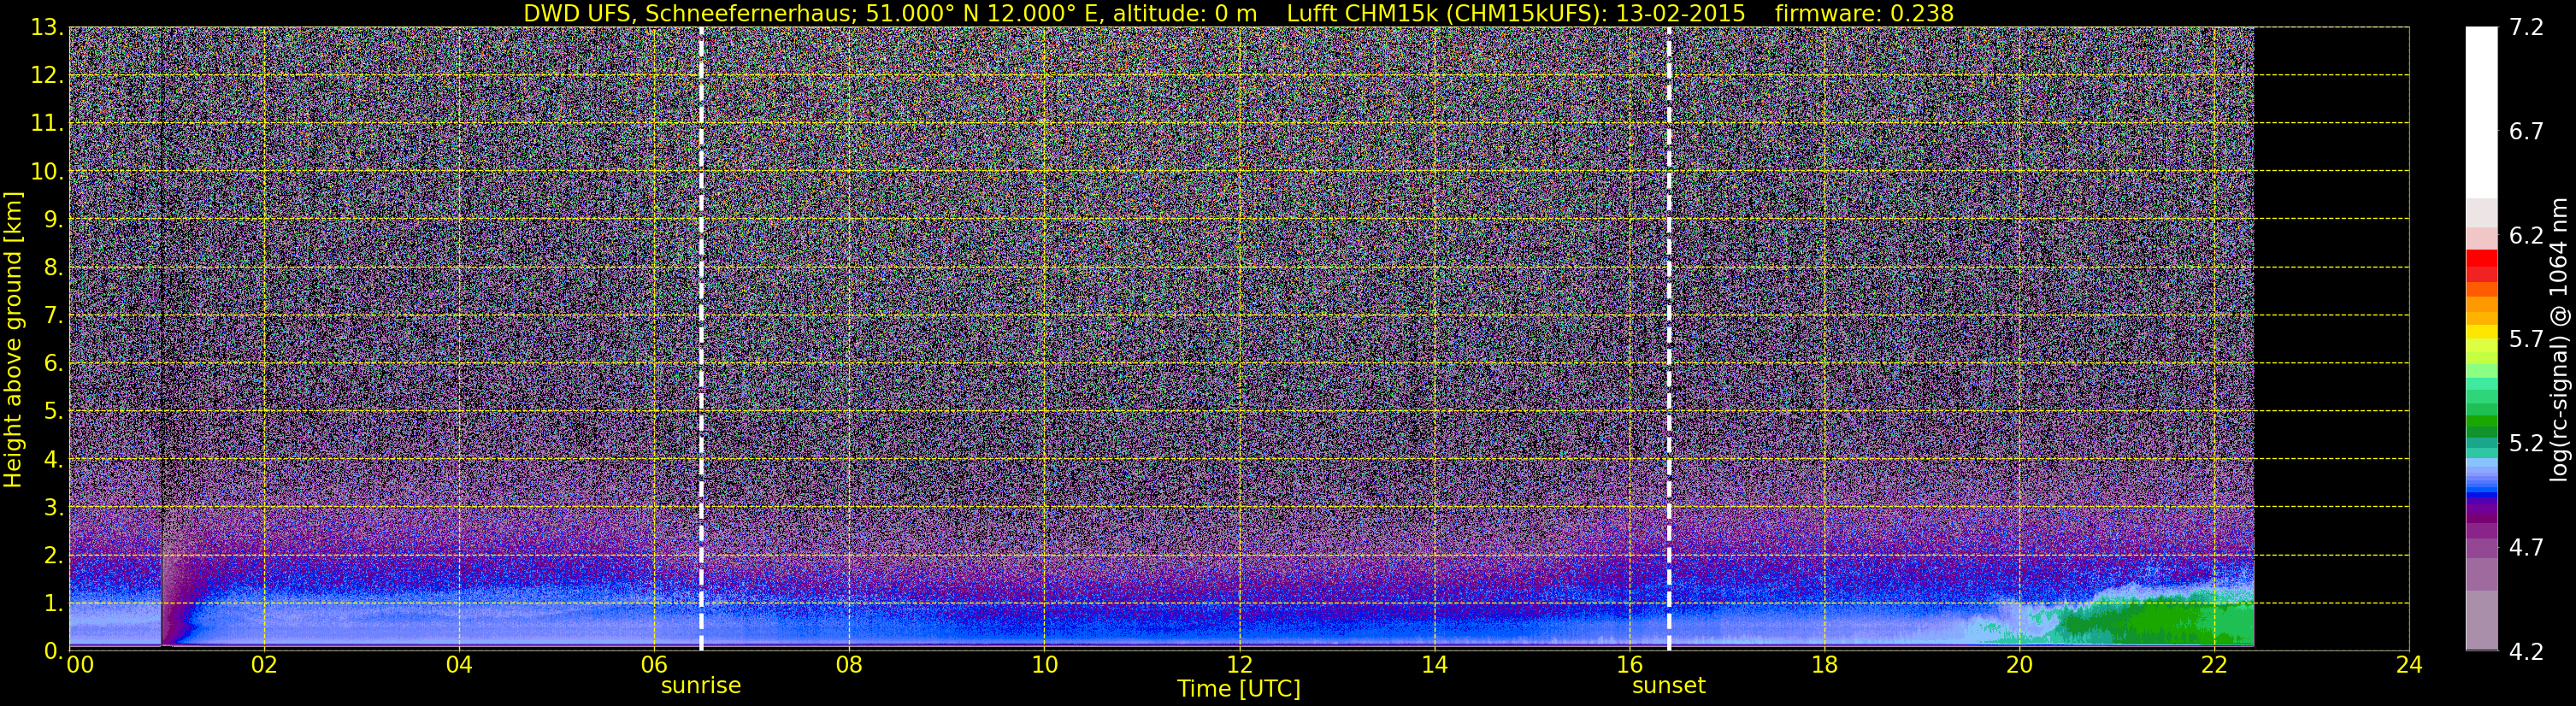Click the time axis tick label 12
Screen dimensions: 2576x706
tap(1239, 666)
